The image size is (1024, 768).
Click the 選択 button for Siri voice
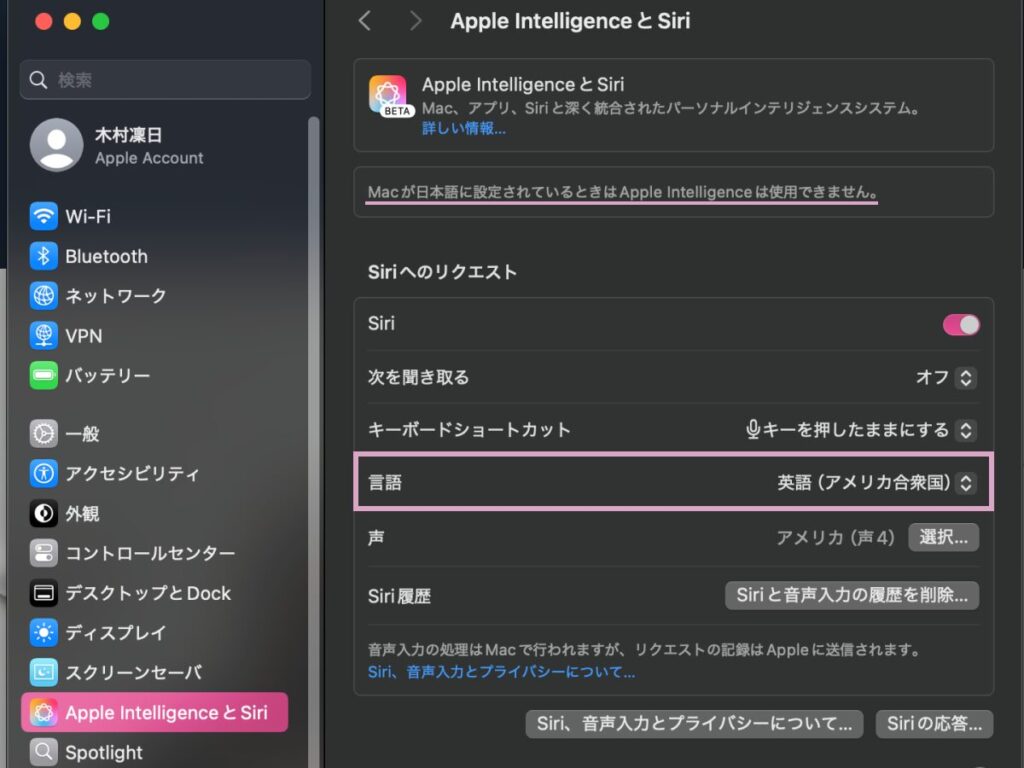tap(942, 537)
